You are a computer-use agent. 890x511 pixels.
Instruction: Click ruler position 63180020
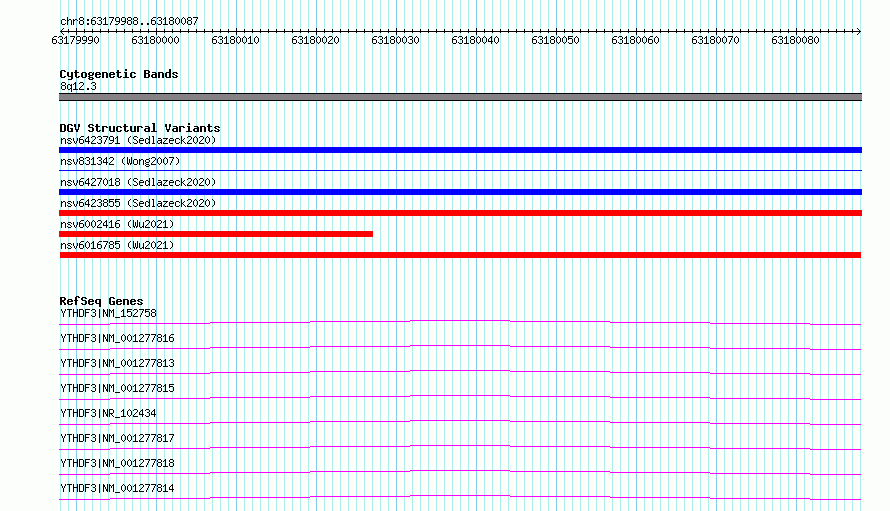pos(316,40)
